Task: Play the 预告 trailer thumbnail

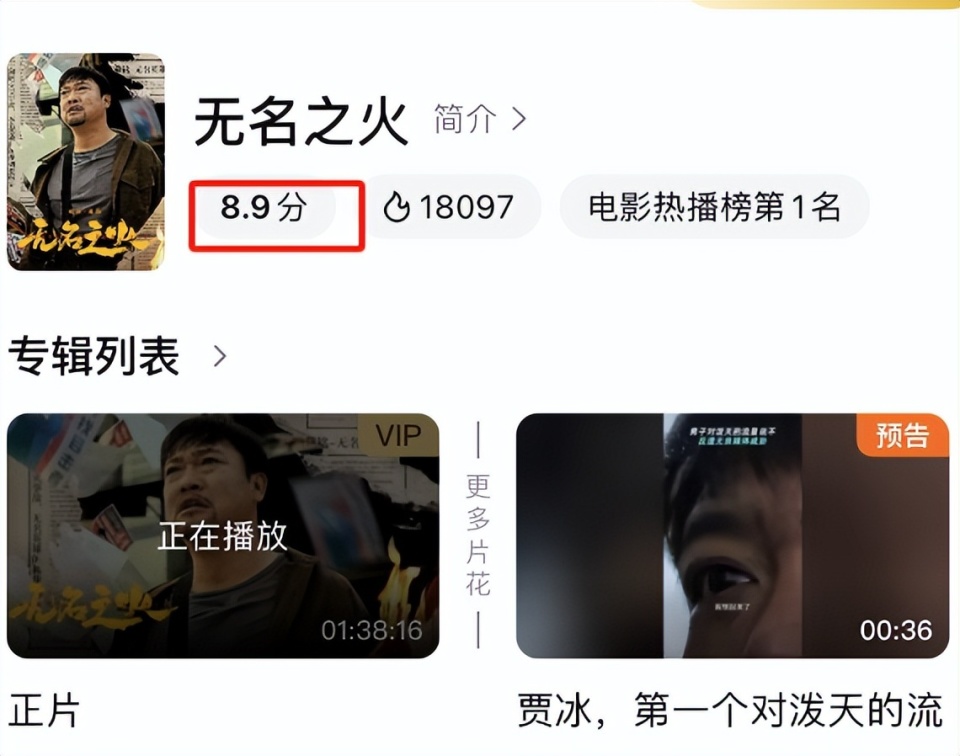Action: pos(732,536)
